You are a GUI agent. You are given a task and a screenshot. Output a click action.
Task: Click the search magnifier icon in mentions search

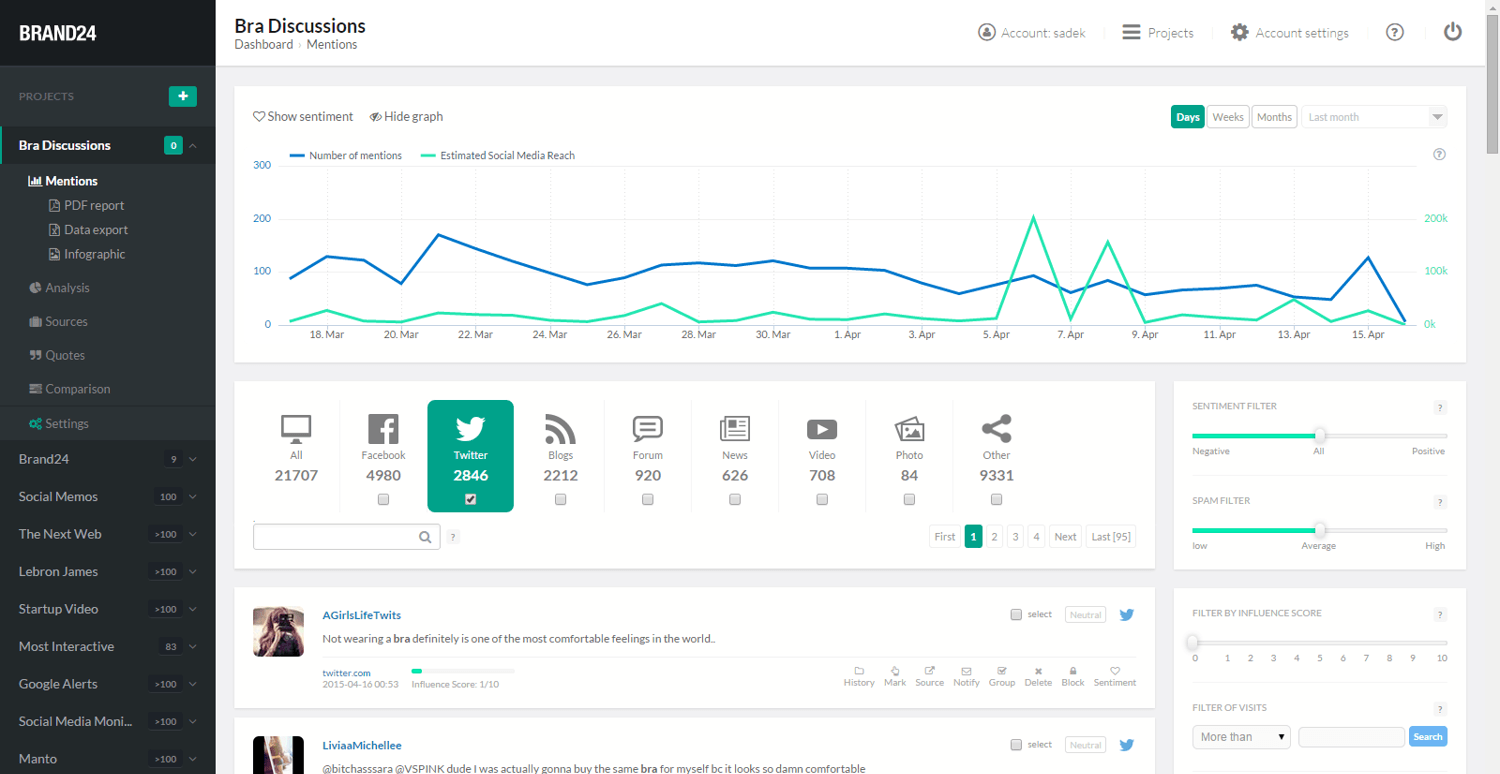point(425,537)
